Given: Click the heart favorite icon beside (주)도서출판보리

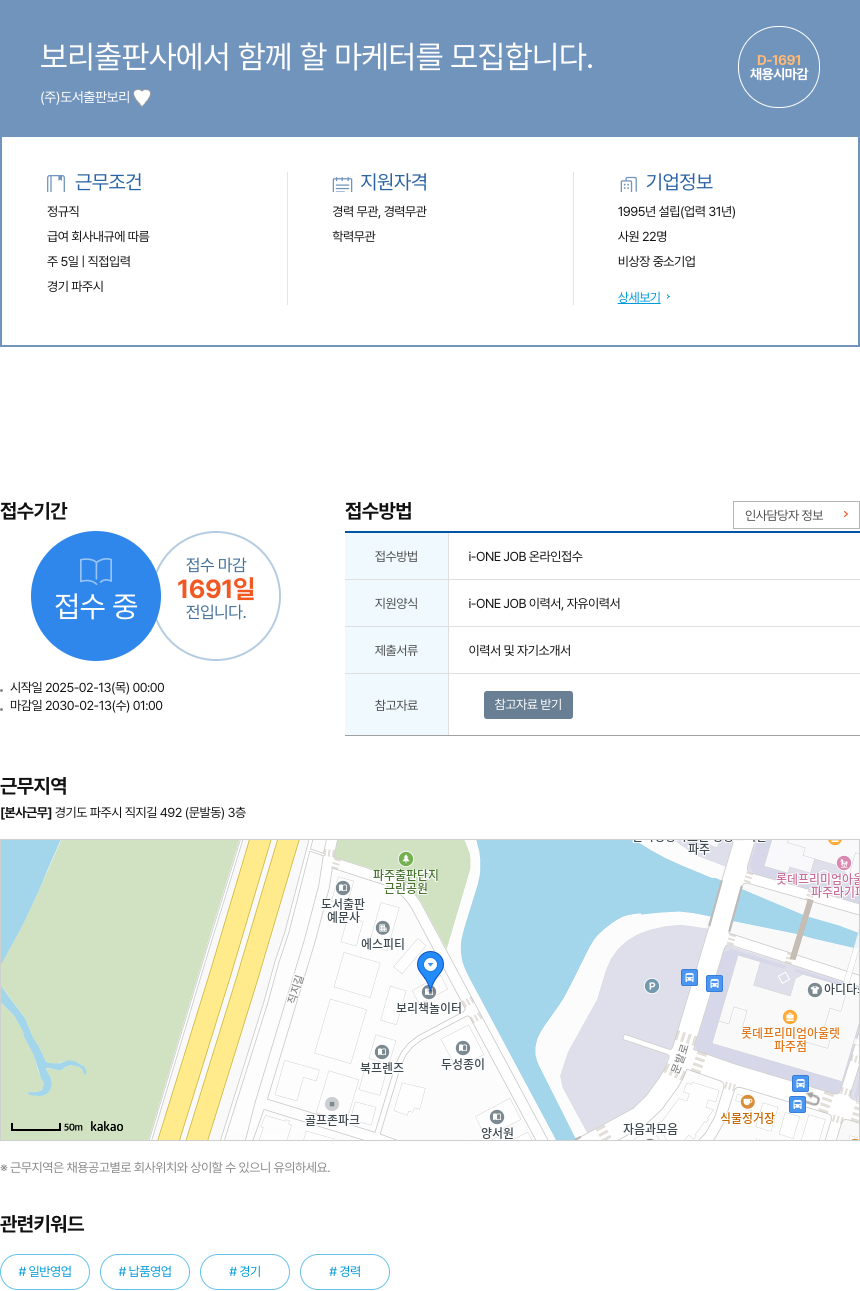Looking at the screenshot, I should tap(142, 97).
